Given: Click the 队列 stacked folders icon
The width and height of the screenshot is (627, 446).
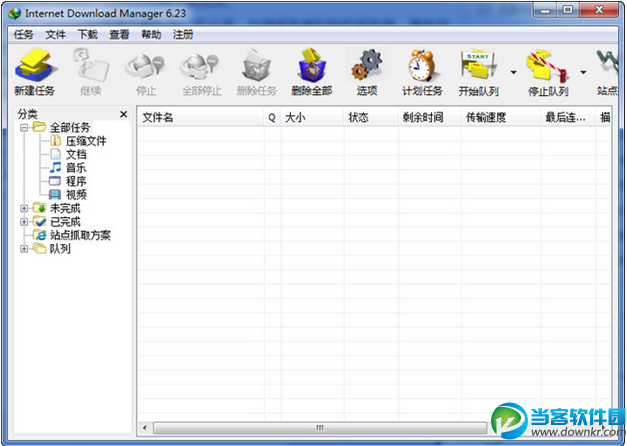Looking at the screenshot, I should tap(40, 248).
